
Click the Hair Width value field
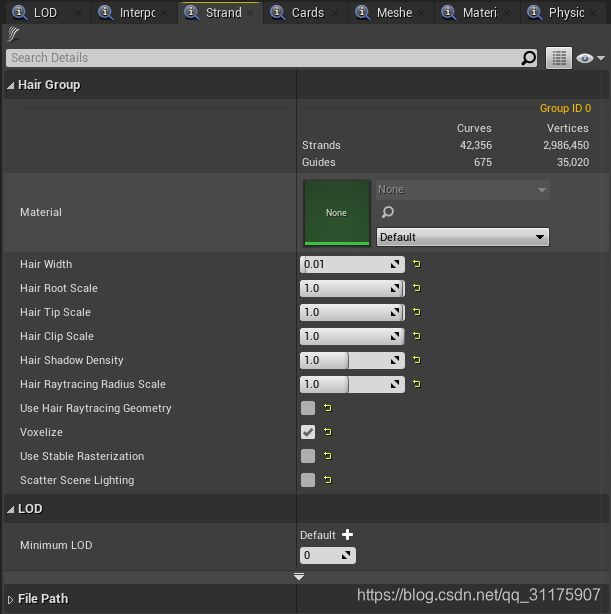coord(352,264)
